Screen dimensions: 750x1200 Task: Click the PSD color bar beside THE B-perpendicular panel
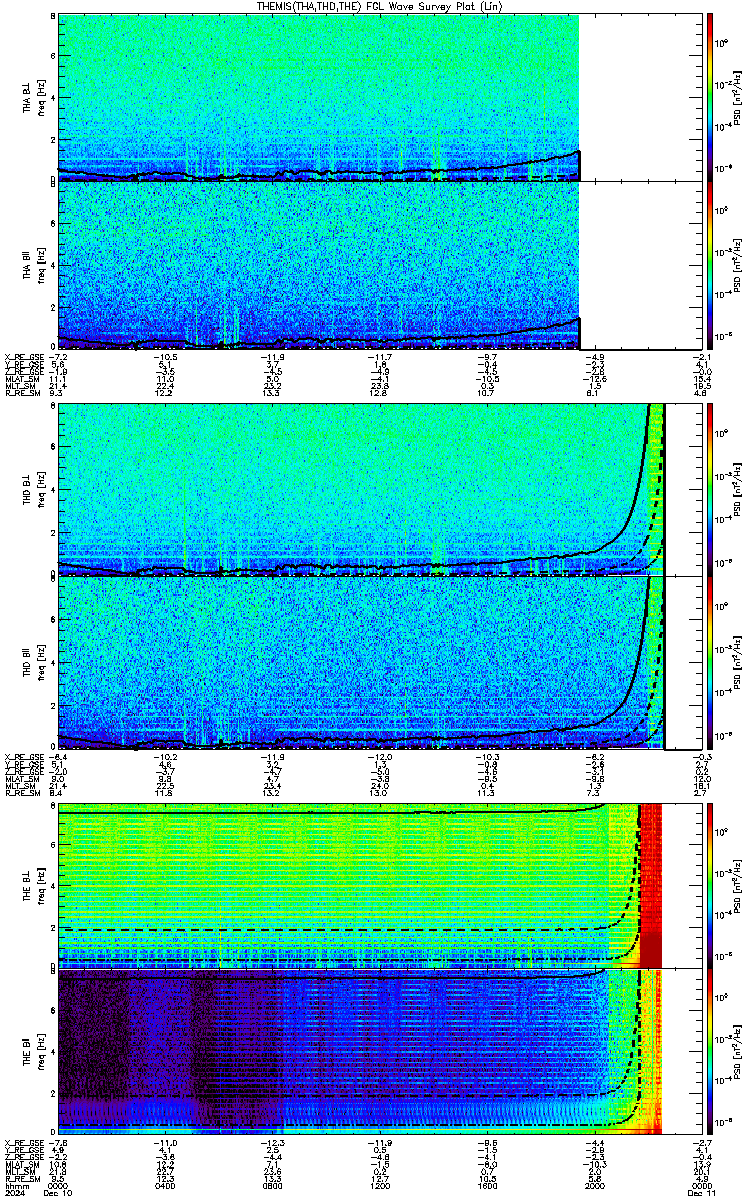point(710,884)
